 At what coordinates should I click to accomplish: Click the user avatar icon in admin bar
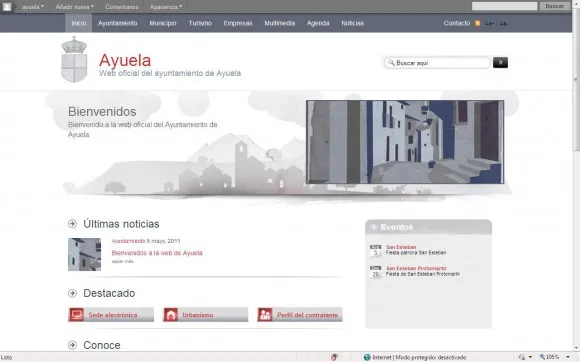click(x=7, y=6)
